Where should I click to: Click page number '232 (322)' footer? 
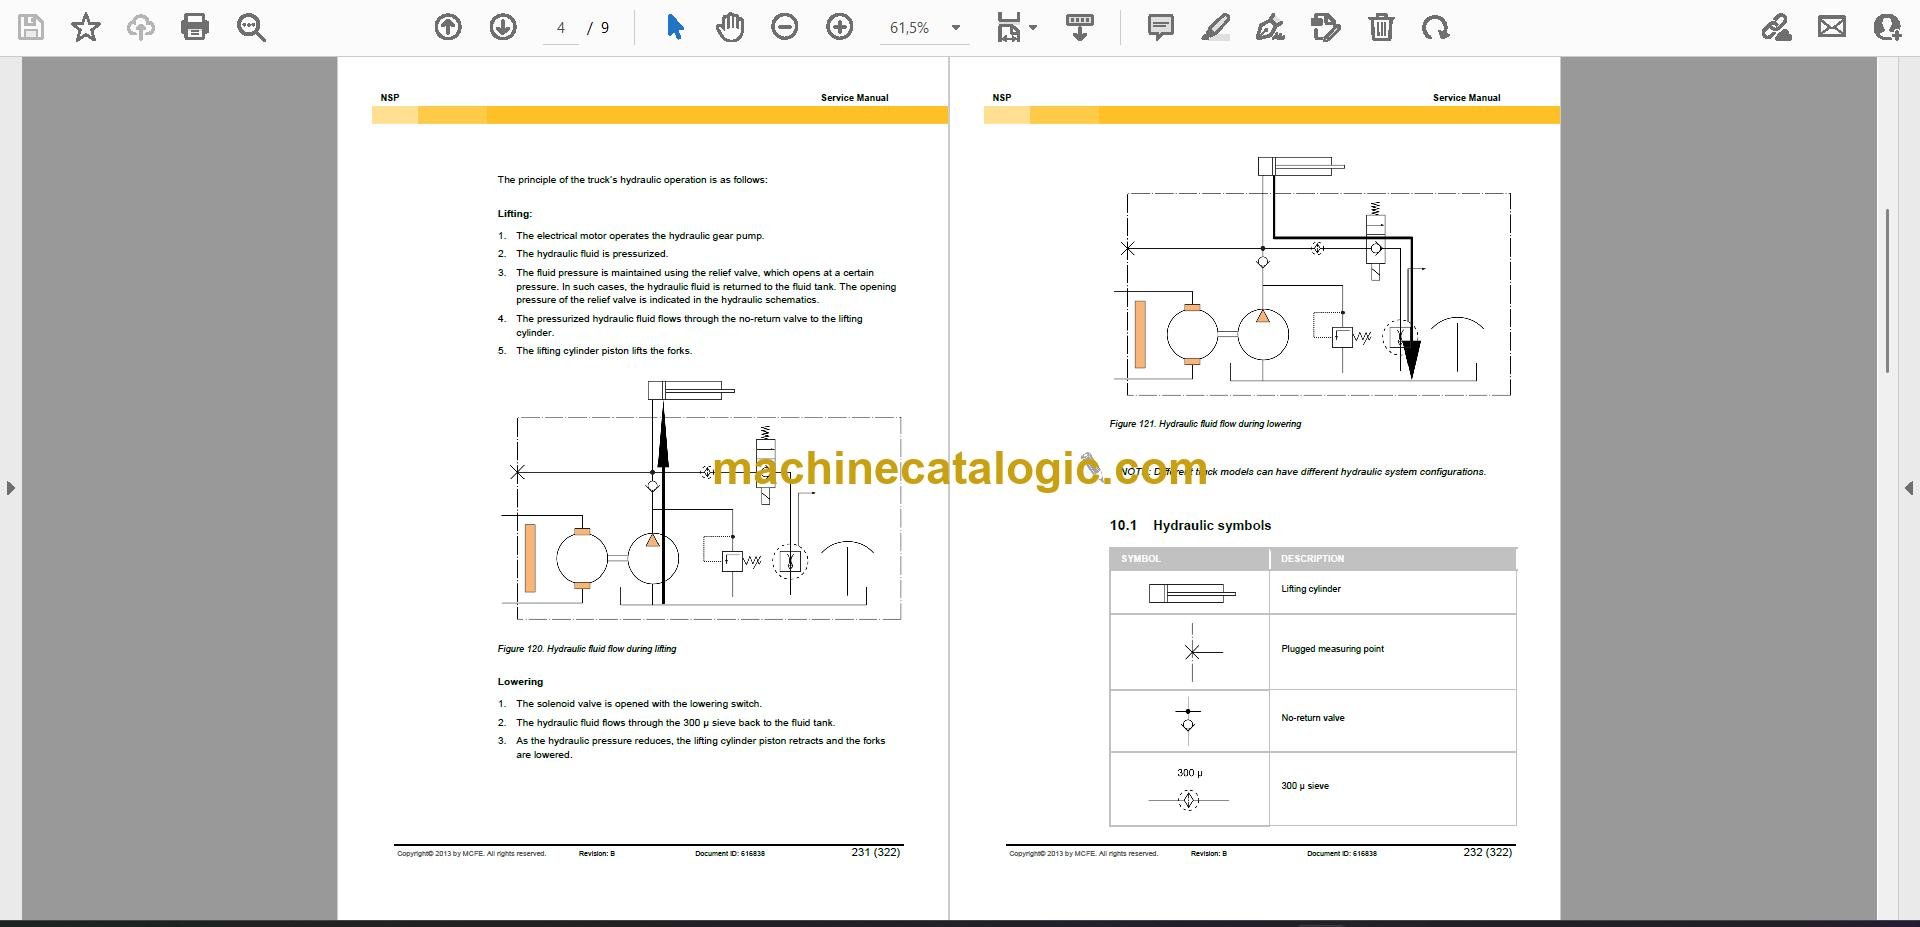pyautogui.click(x=1488, y=852)
